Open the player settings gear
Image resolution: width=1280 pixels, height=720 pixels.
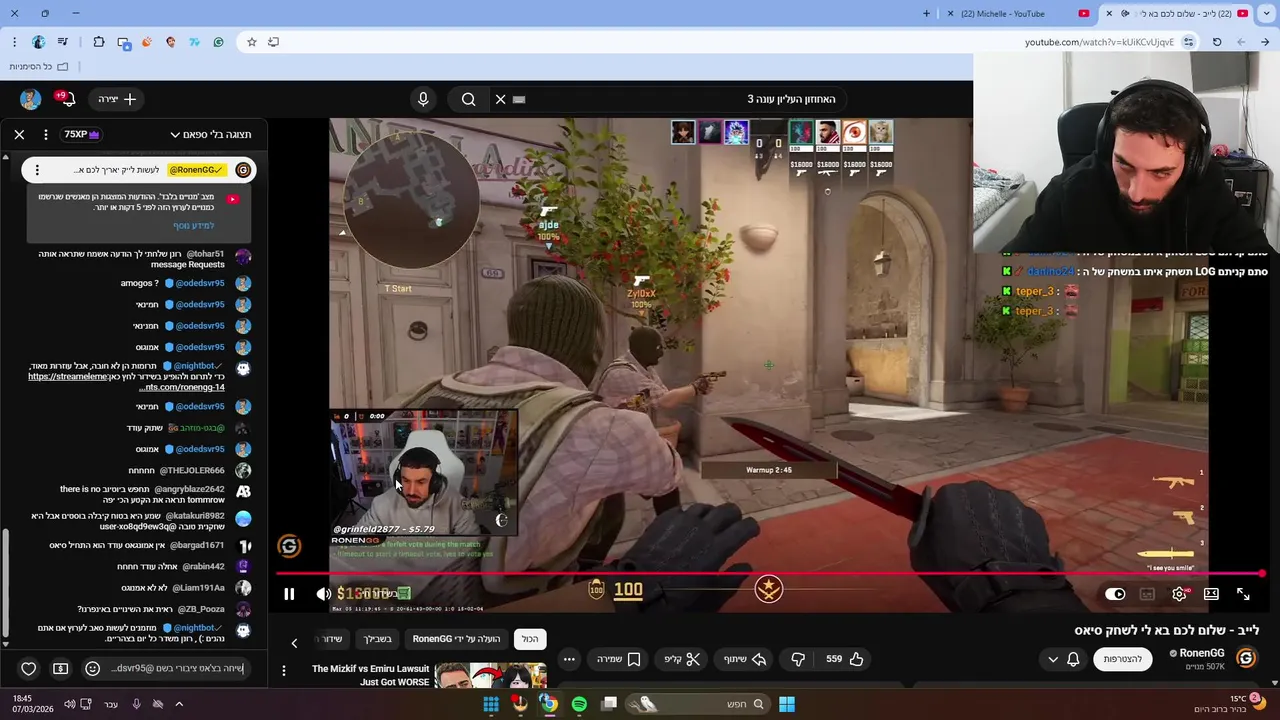(1179, 594)
